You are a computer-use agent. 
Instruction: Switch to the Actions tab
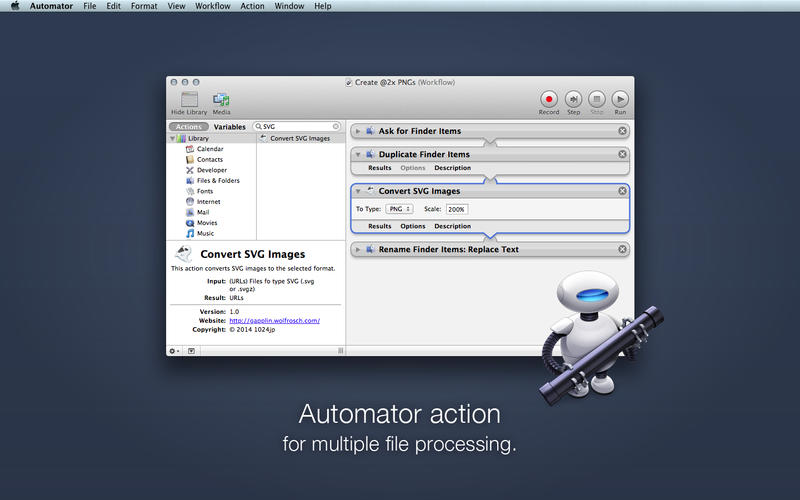pyautogui.click(x=189, y=127)
